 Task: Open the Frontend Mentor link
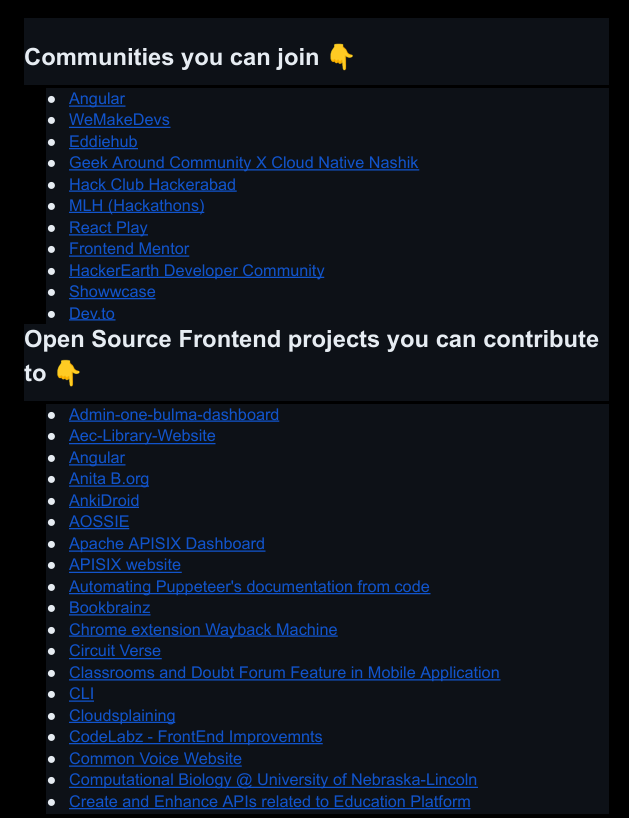point(128,249)
